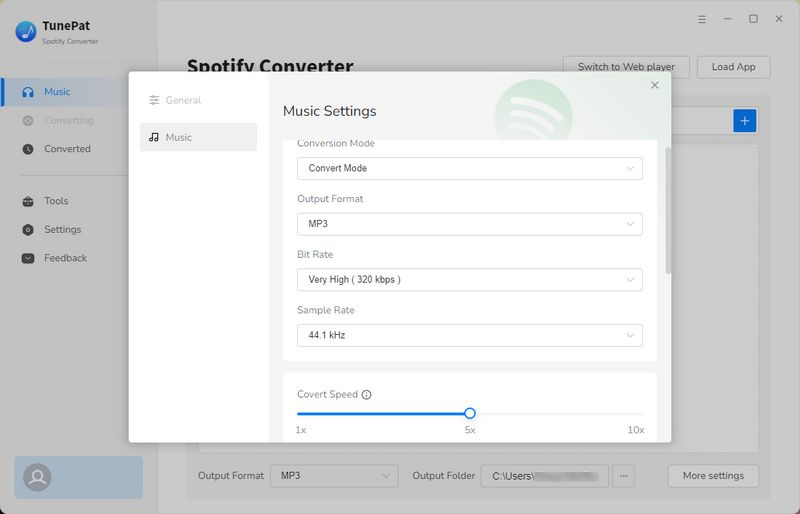
Task: Open the Output Format dropdown in dialog
Action: (x=469, y=224)
